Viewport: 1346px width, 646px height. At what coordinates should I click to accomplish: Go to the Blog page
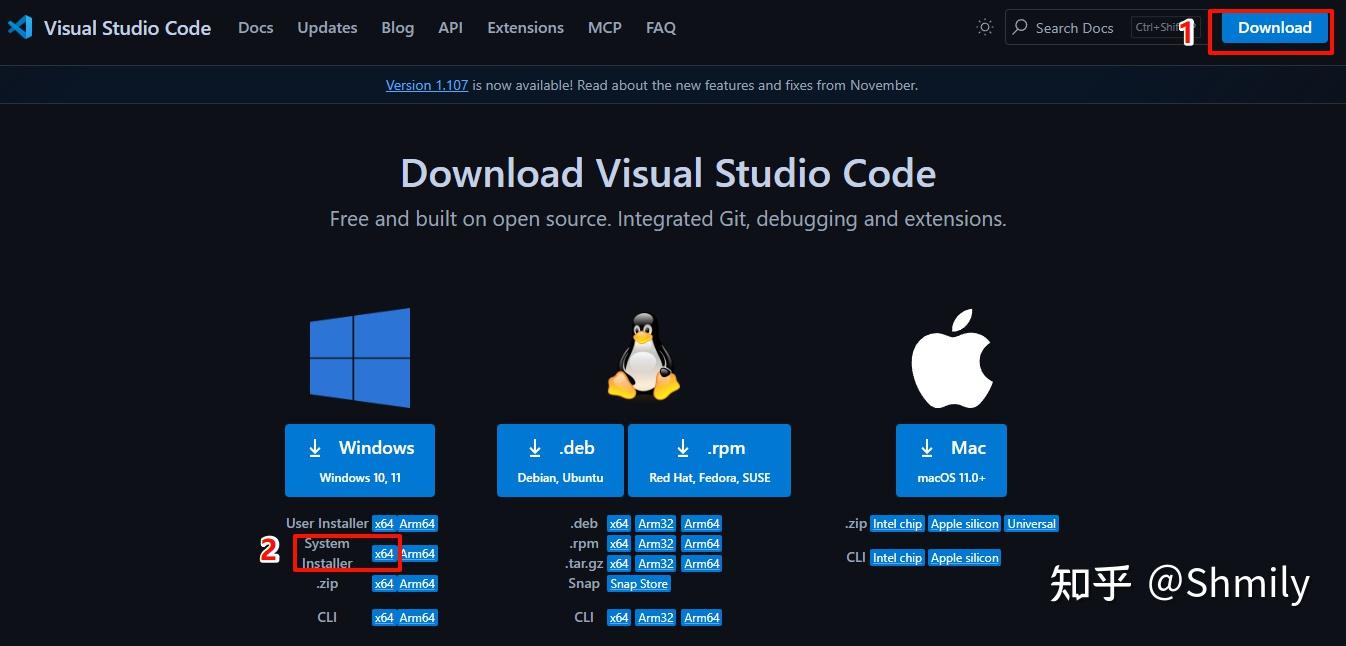[x=398, y=28]
